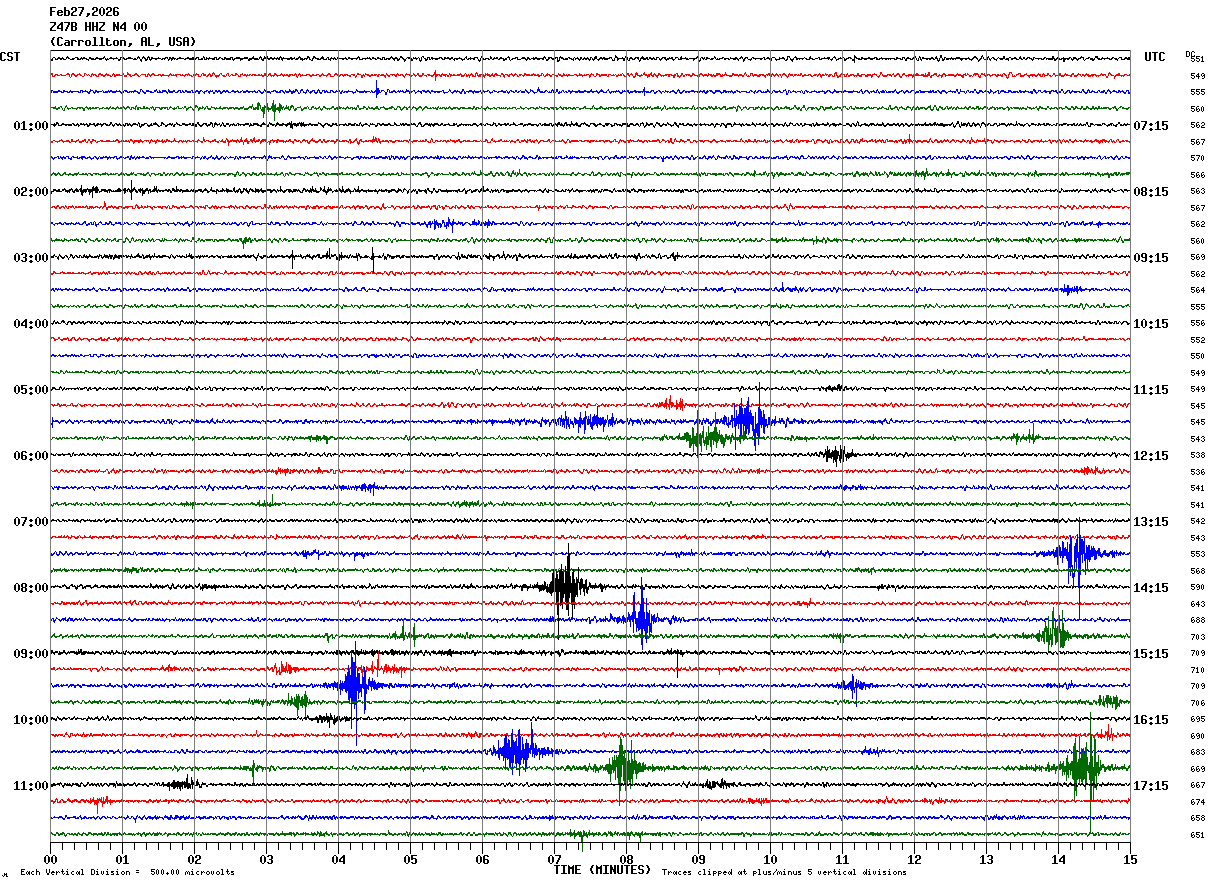
Task: Click the DC offset value 643
Action: [1197, 604]
